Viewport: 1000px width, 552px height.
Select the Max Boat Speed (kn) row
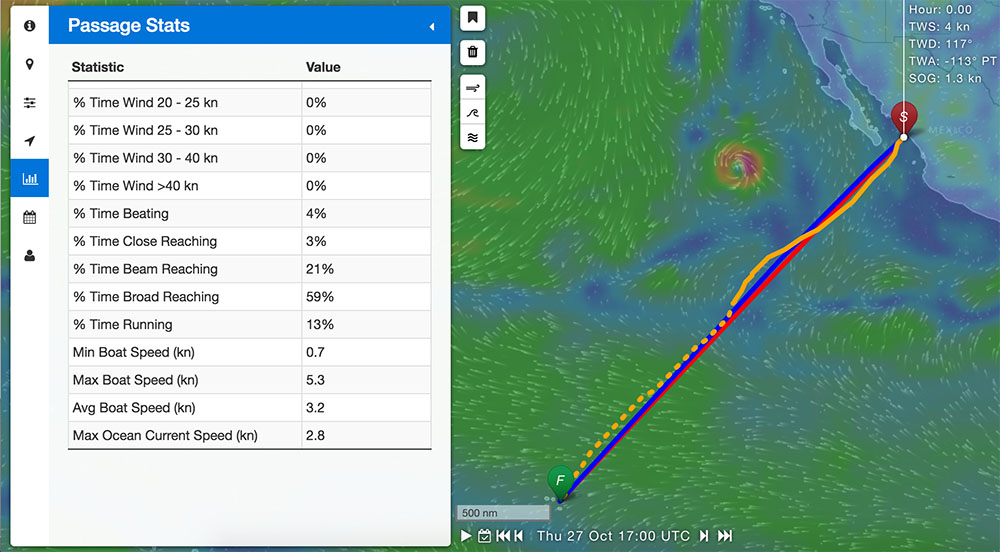(249, 380)
